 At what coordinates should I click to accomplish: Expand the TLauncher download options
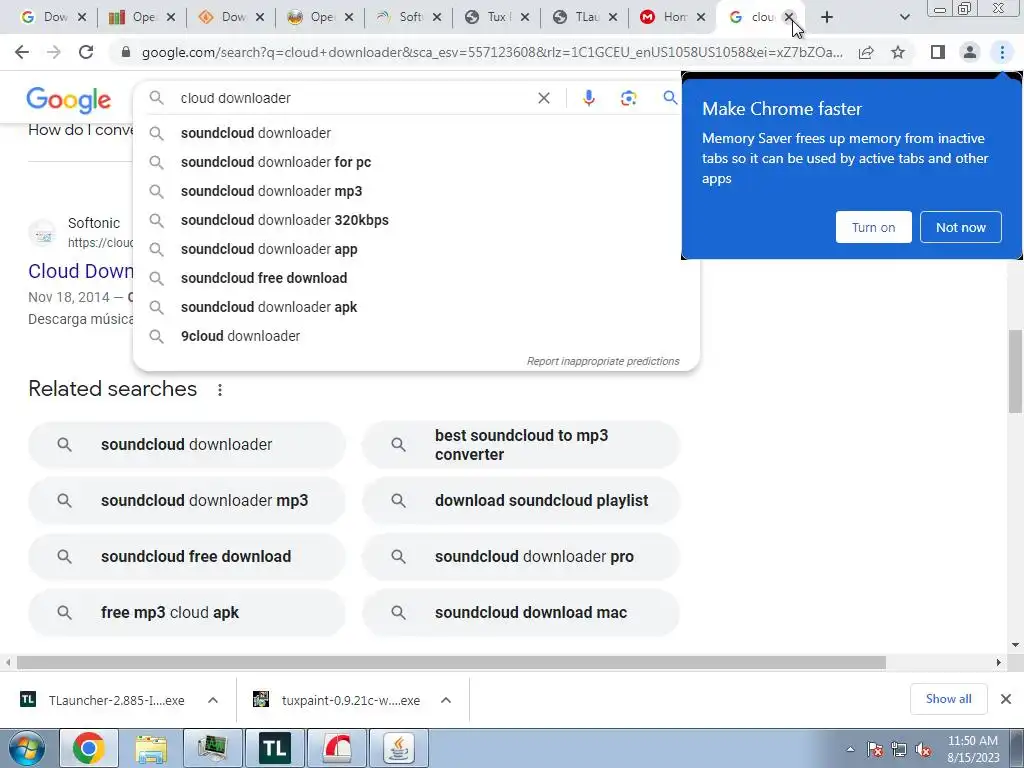tap(213, 700)
